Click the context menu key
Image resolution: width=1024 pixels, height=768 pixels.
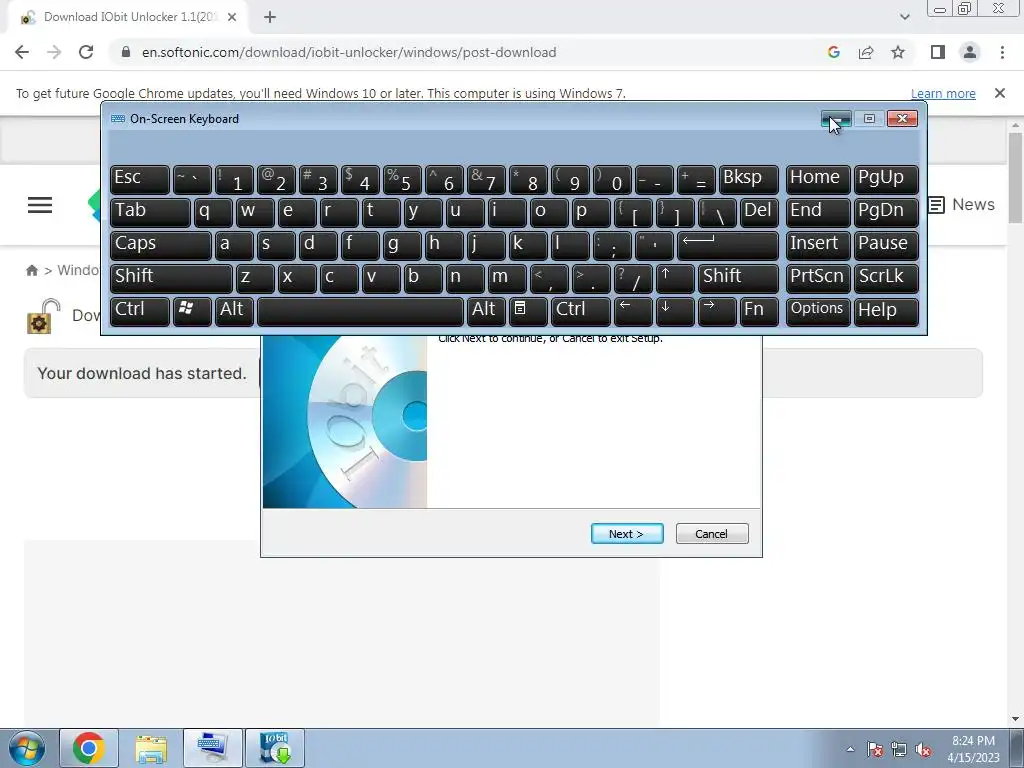pyautogui.click(x=528, y=311)
